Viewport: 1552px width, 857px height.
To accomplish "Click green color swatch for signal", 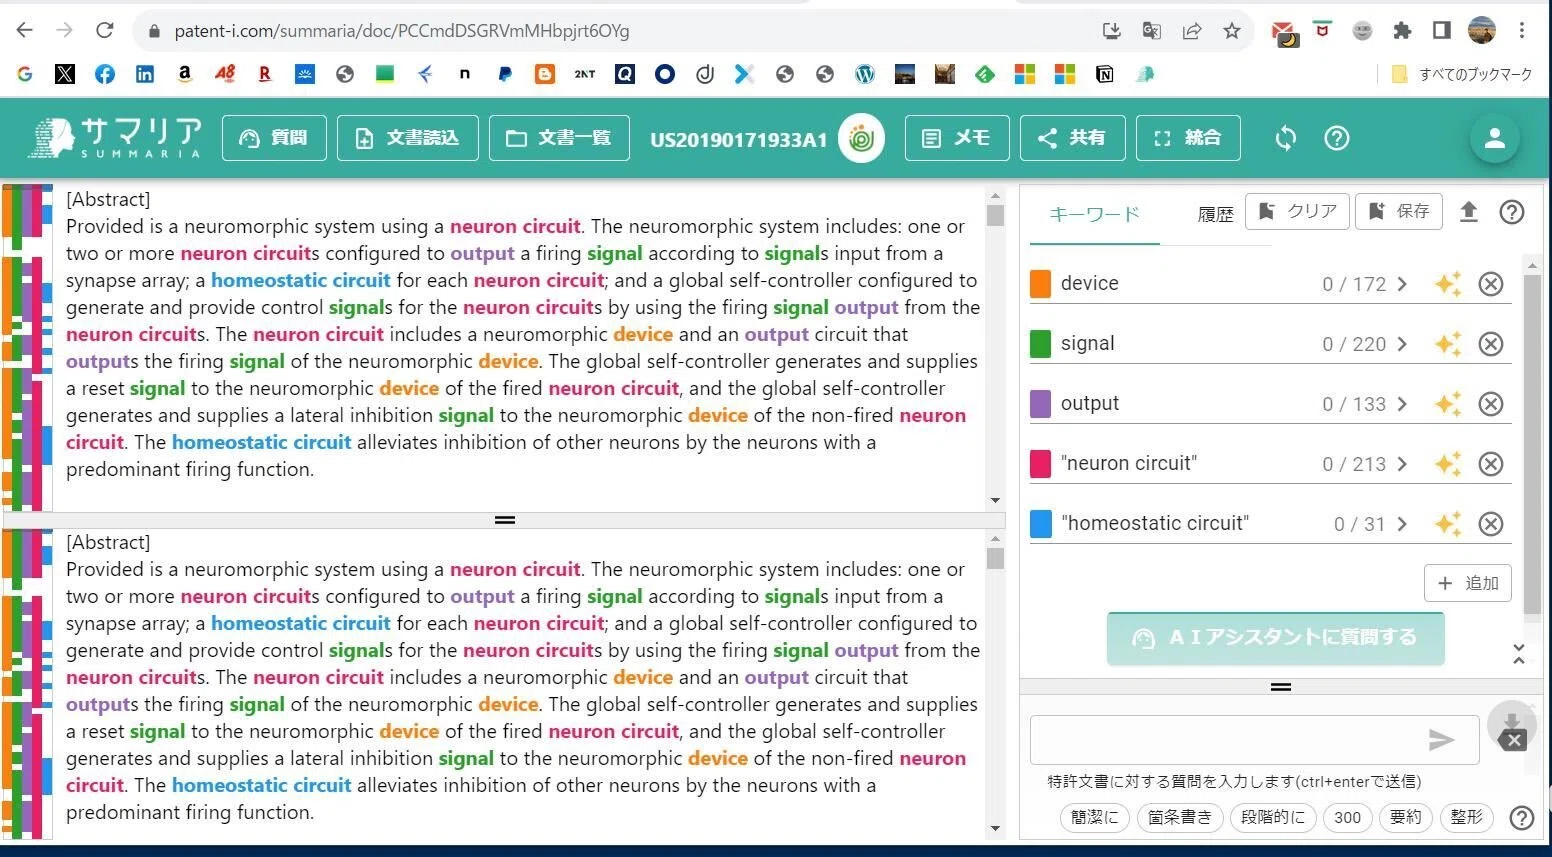I will pyautogui.click(x=1040, y=344).
